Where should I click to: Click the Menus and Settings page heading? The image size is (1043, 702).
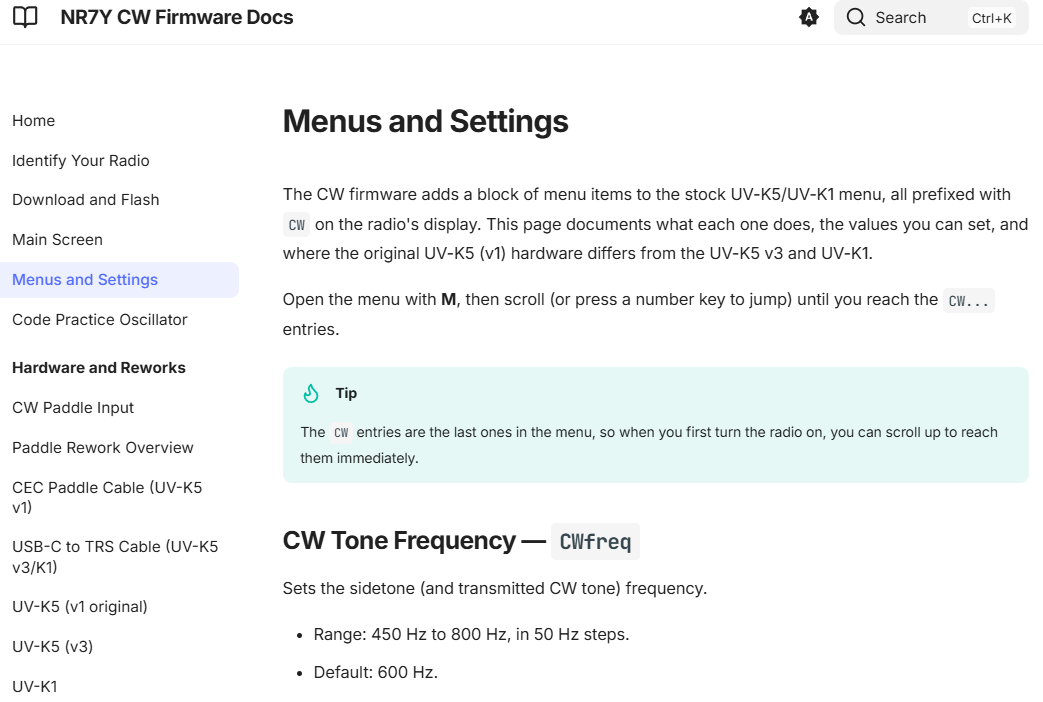[426, 121]
